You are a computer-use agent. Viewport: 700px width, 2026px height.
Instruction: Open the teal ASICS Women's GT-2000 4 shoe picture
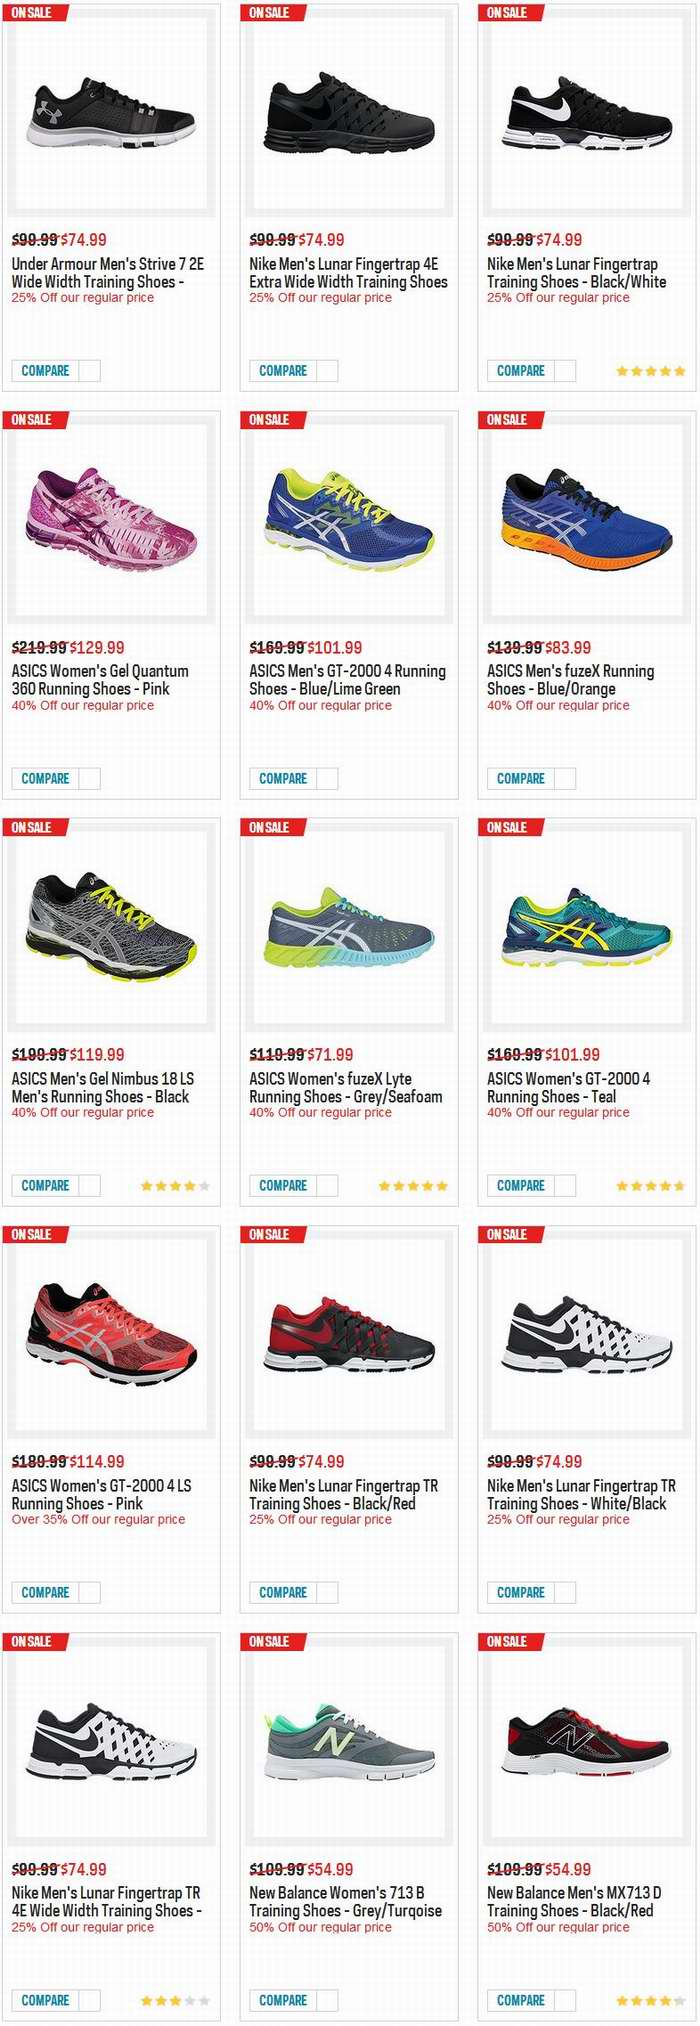(587, 927)
